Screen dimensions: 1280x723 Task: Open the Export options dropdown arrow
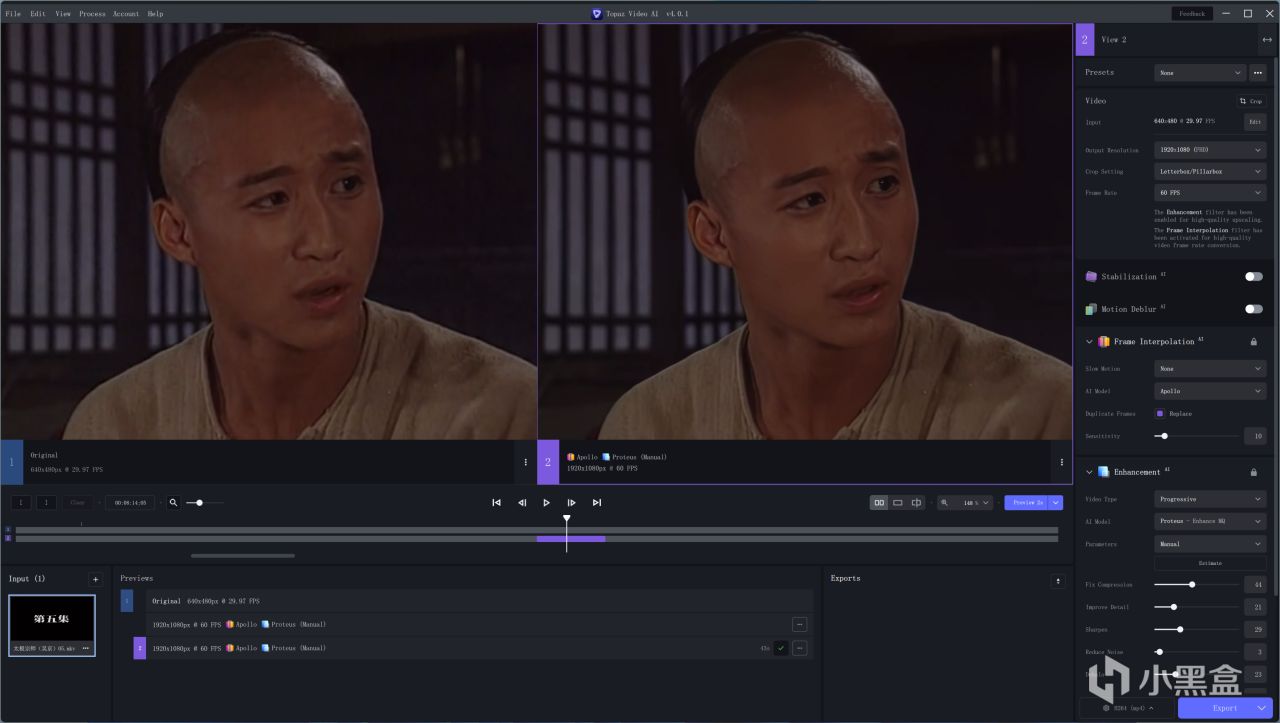tap(1262, 708)
